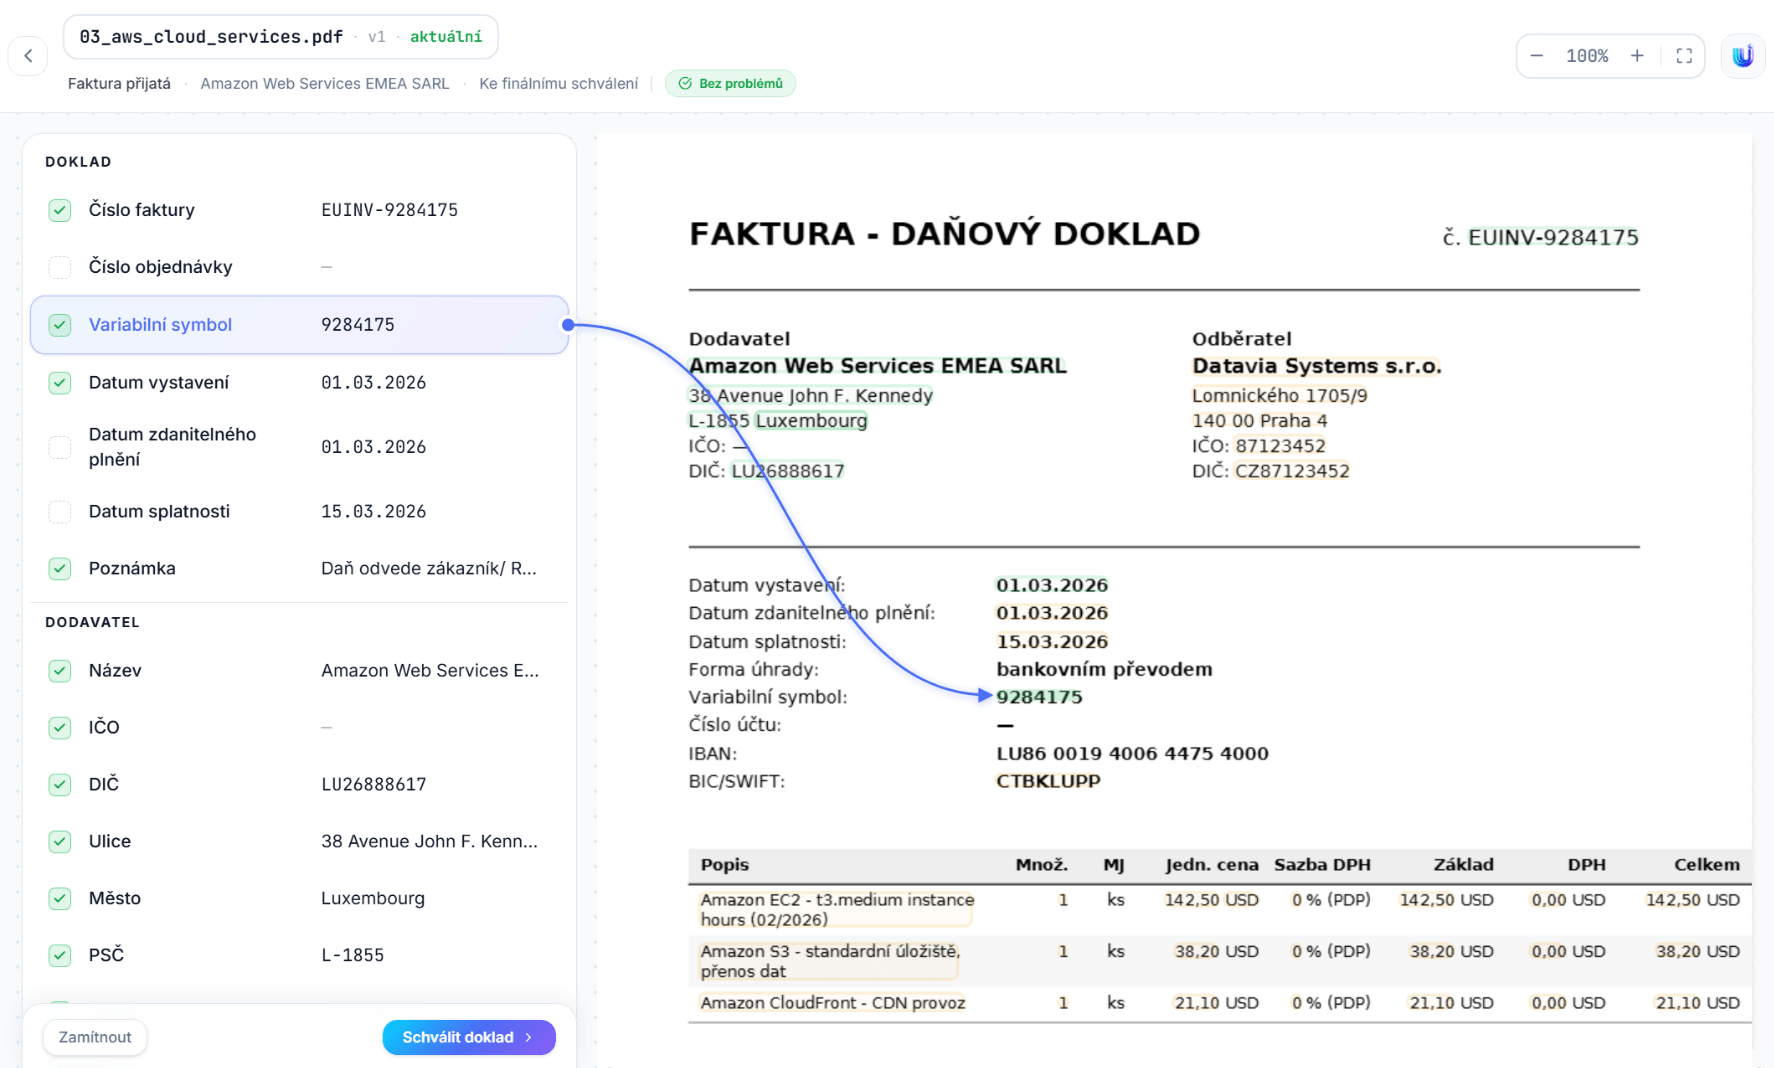Click the Variabilní symbol value 9284175 field
This screenshot has height=1068, width=1774.
pyautogui.click(x=358, y=325)
